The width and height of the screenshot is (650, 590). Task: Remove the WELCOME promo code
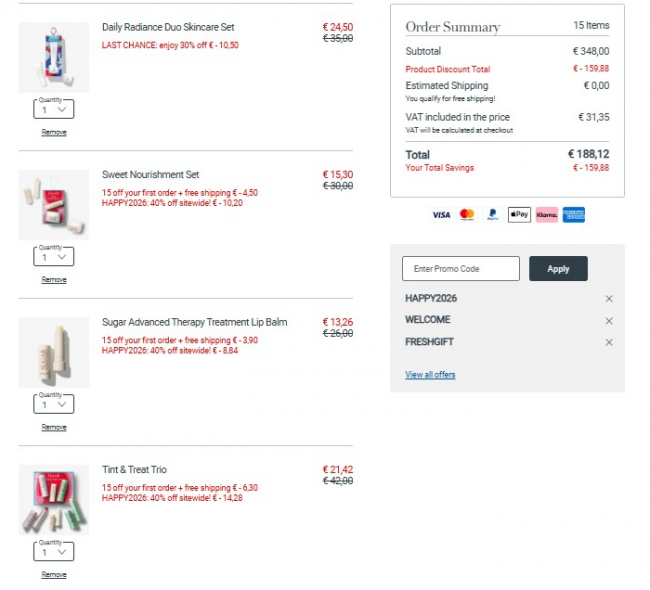pyautogui.click(x=609, y=321)
